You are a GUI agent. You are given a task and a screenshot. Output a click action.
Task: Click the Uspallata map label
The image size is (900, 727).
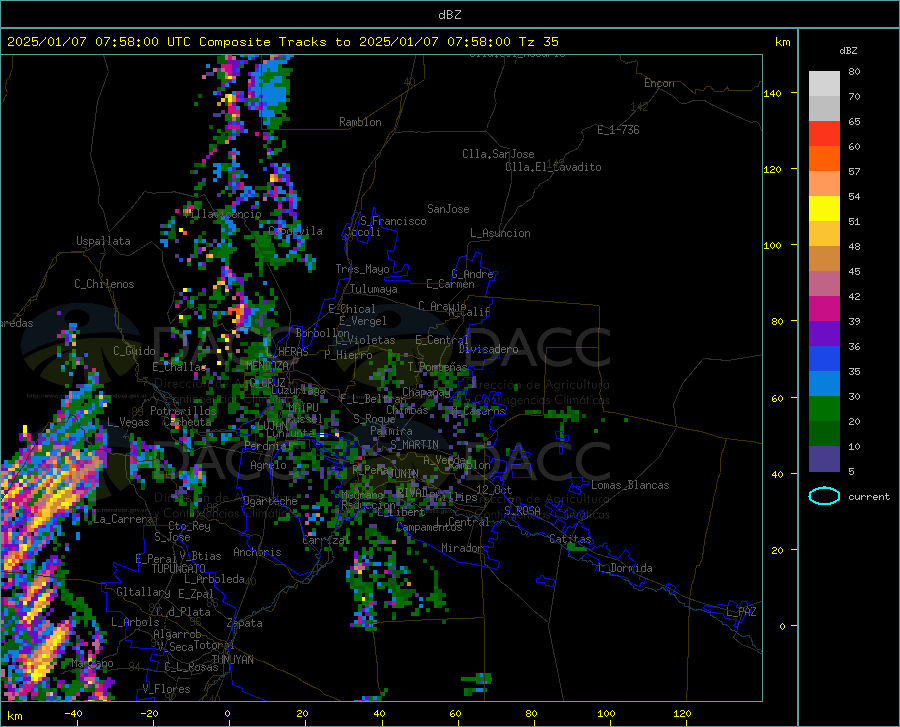point(103,241)
